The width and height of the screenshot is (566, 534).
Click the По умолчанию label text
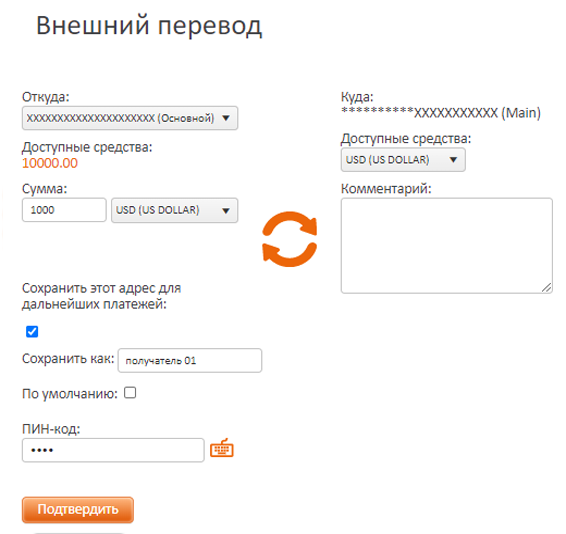[70, 394]
